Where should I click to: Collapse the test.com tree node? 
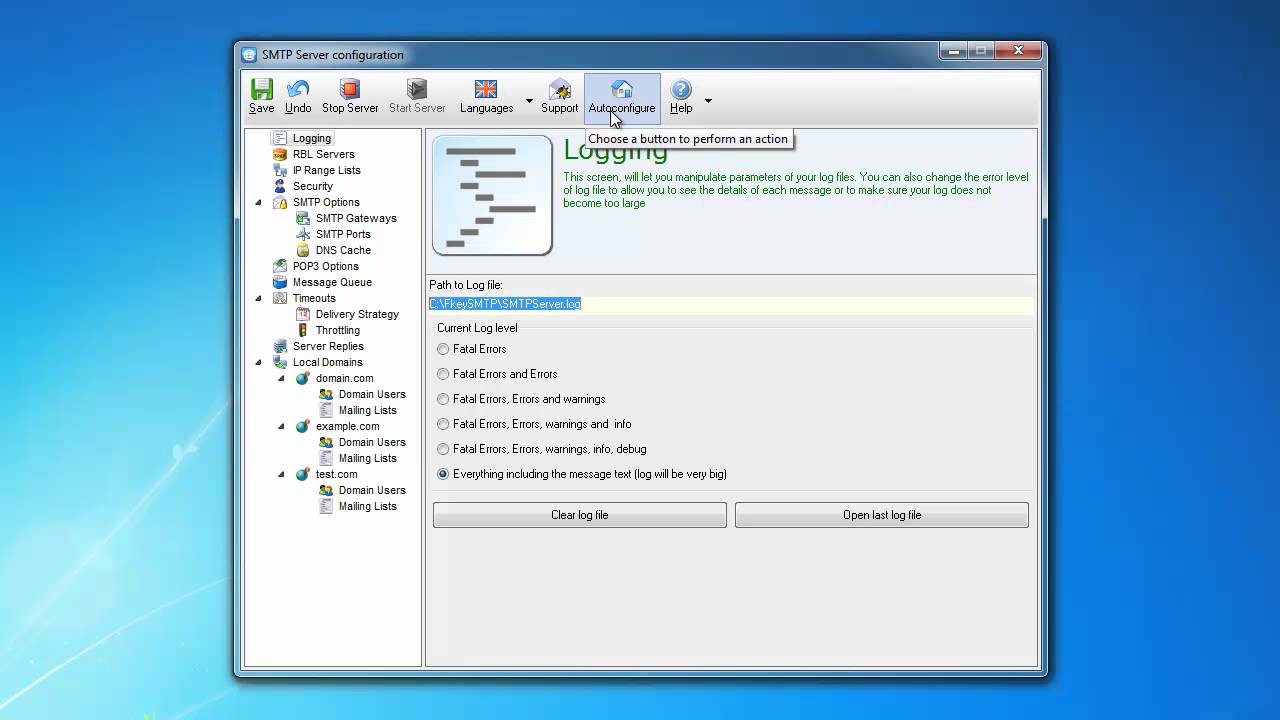click(x=281, y=475)
